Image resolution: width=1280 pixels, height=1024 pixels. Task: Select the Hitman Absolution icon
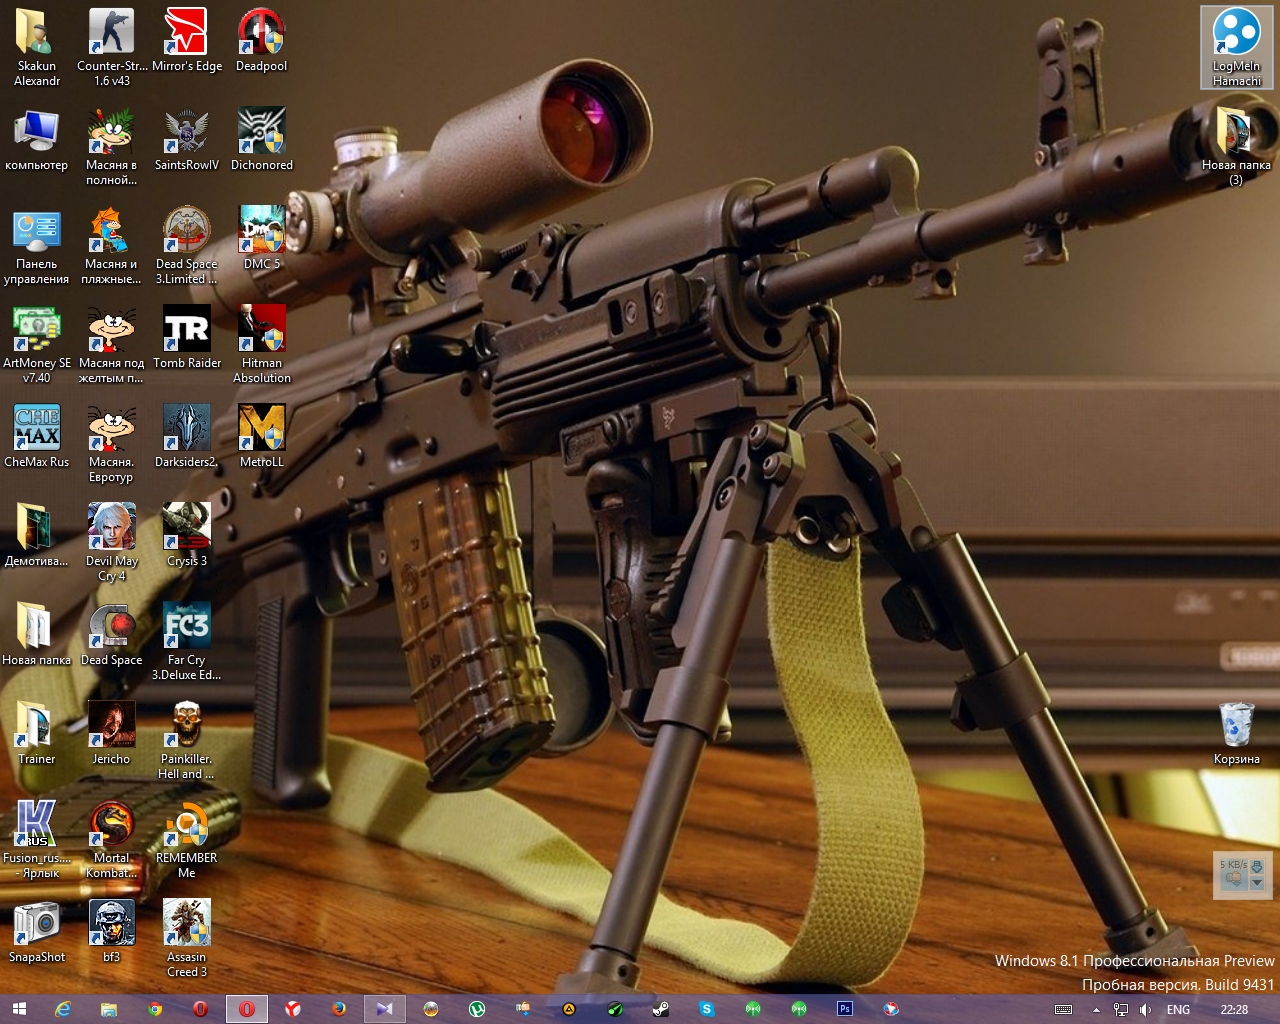tap(262, 344)
